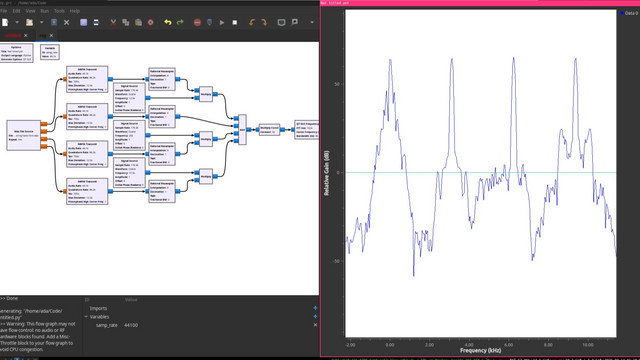This screenshot has width=640, height=360.
Task: Create a new flow graph from toolbar
Action: (x=5, y=22)
